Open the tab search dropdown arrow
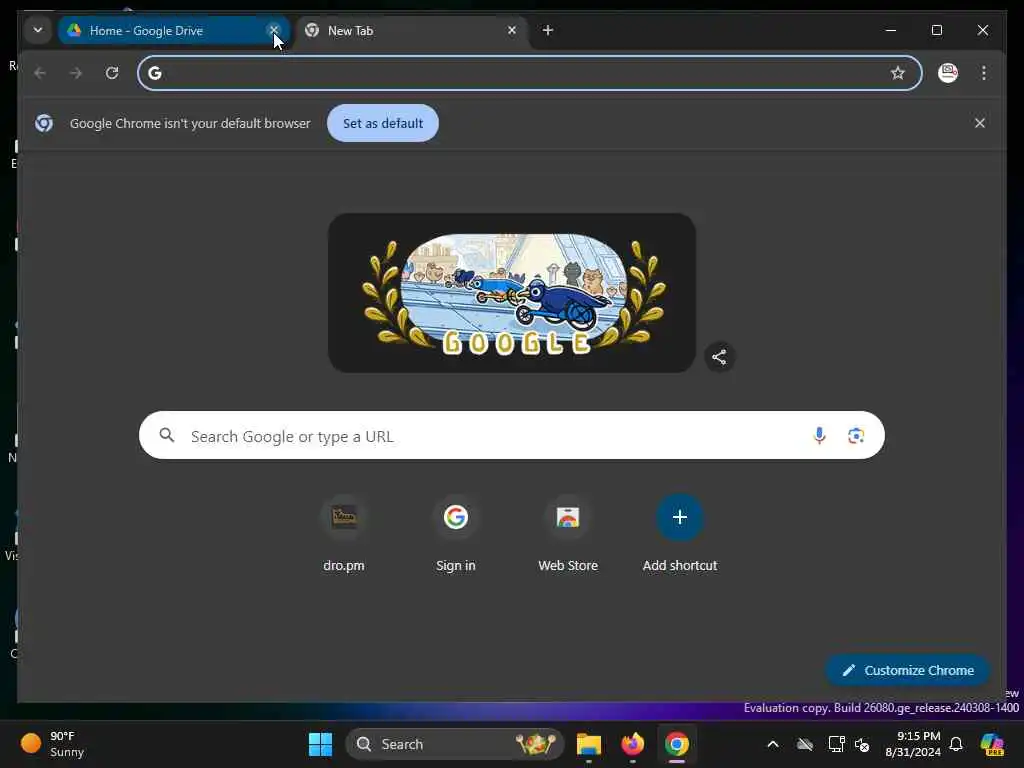This screenshot has height=768, width=1024. pos(38,30)
